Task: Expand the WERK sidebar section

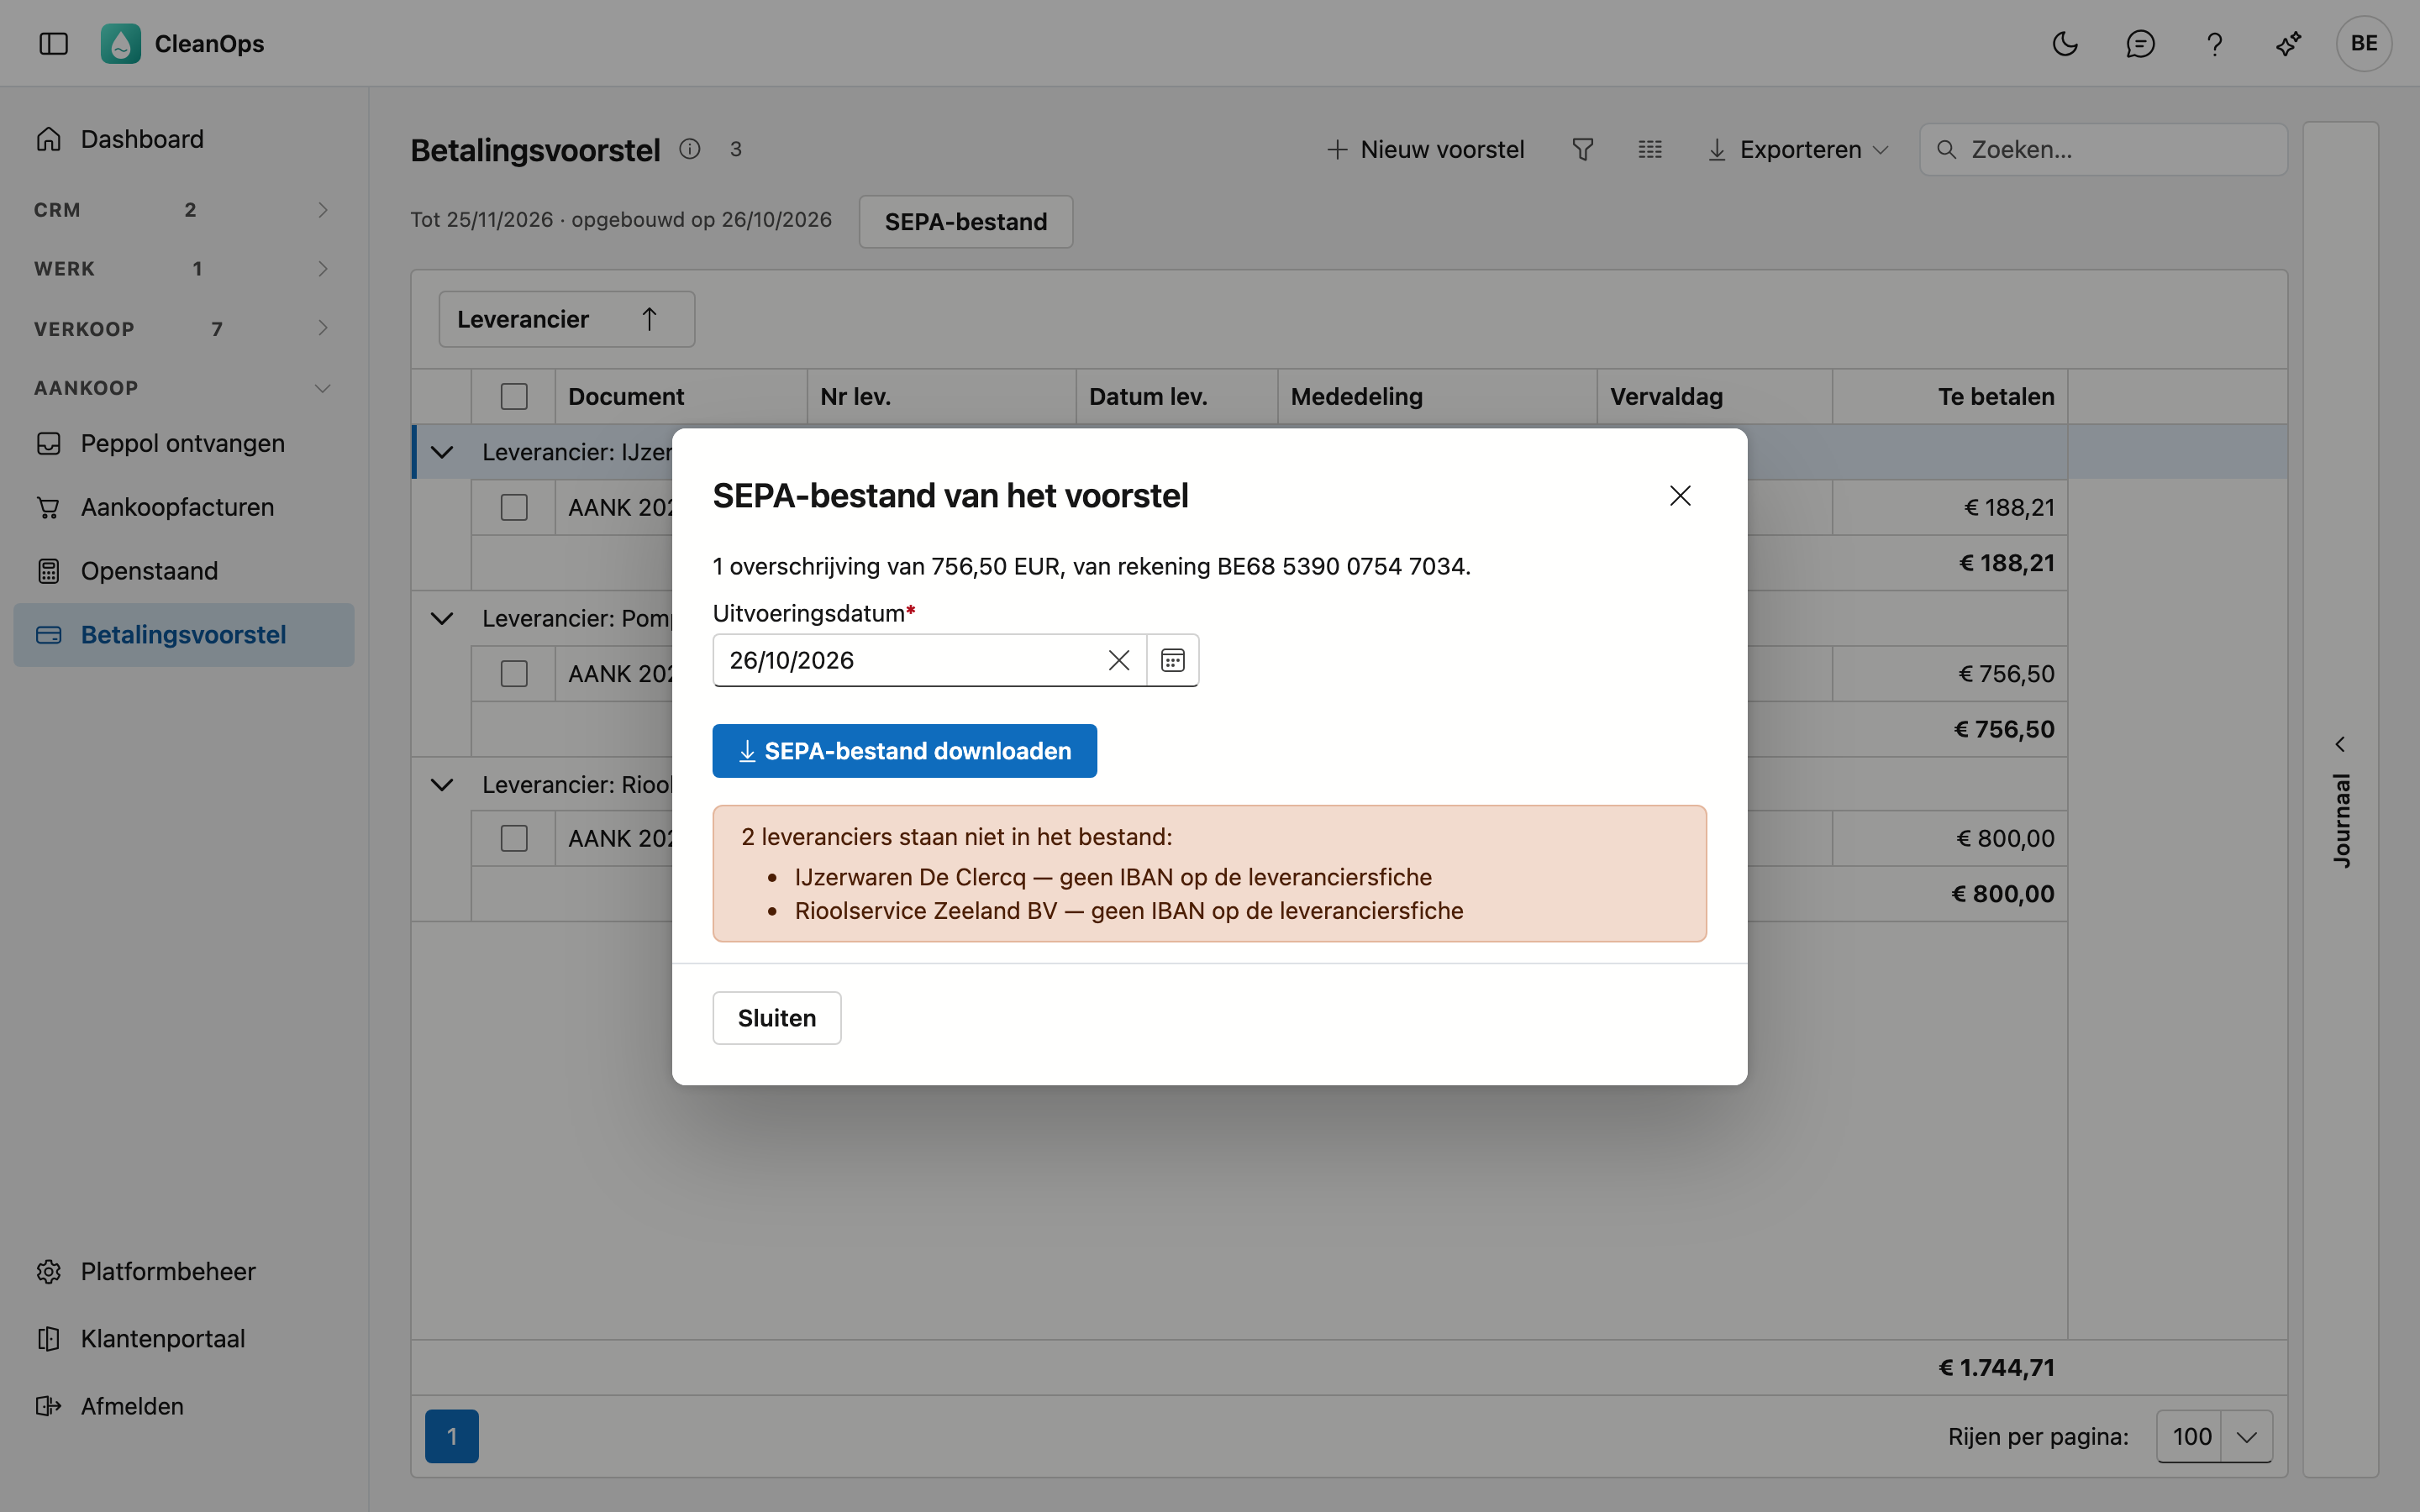Action: [184, 269]
